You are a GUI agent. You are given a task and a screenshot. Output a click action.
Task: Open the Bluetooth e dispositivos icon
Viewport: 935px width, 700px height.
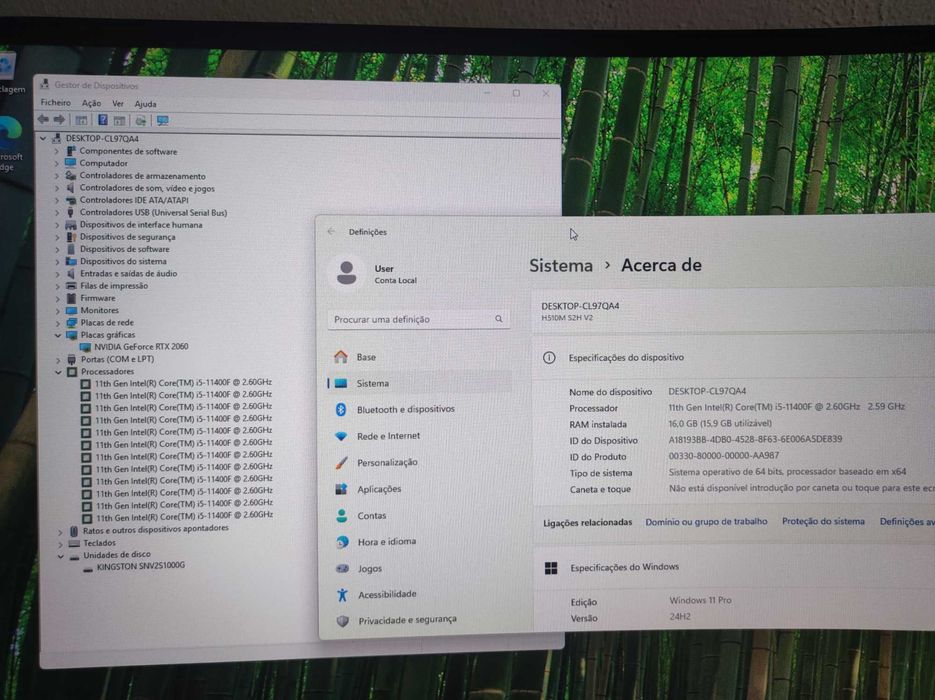(x=340, y=410)
